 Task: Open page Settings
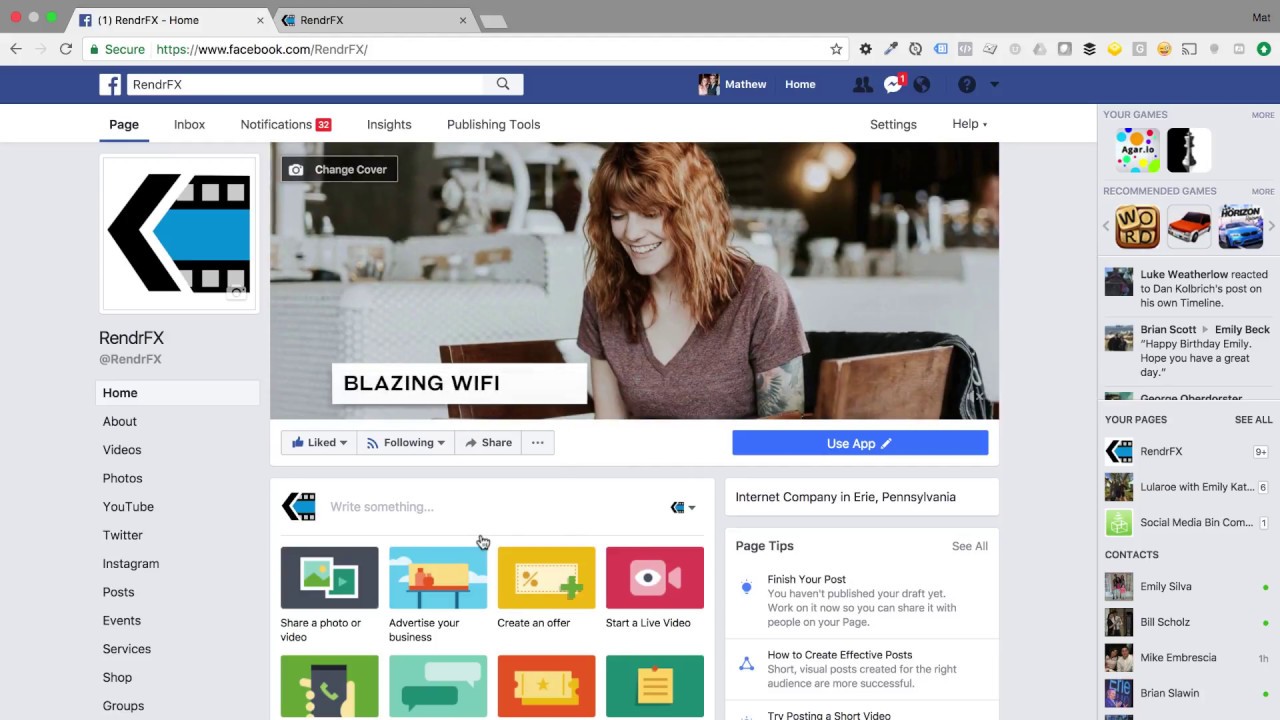click(893, 125)
